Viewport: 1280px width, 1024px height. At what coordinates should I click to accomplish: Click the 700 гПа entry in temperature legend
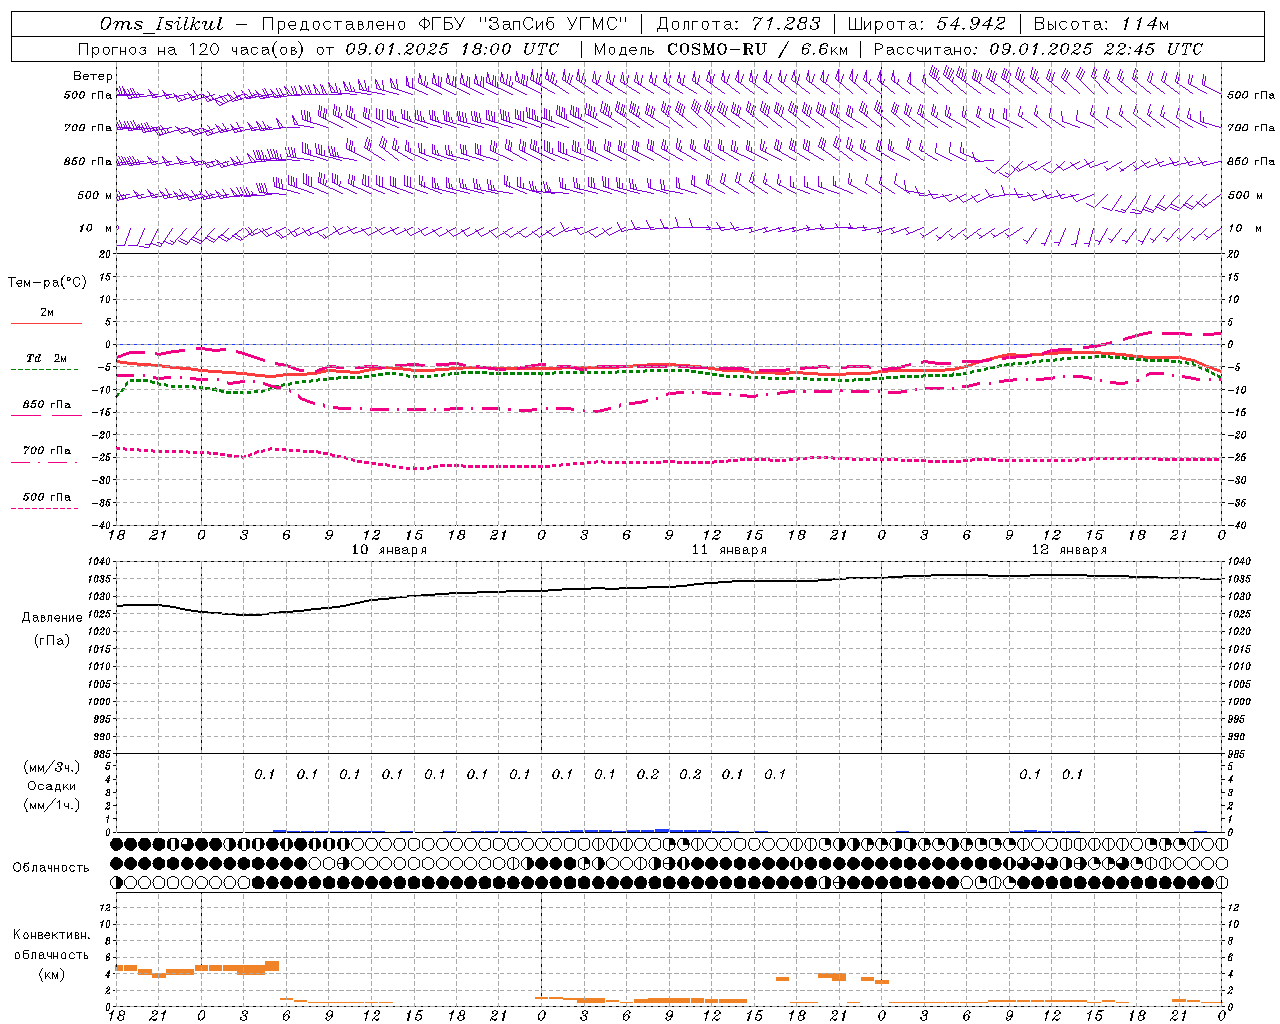coord(47,451)
